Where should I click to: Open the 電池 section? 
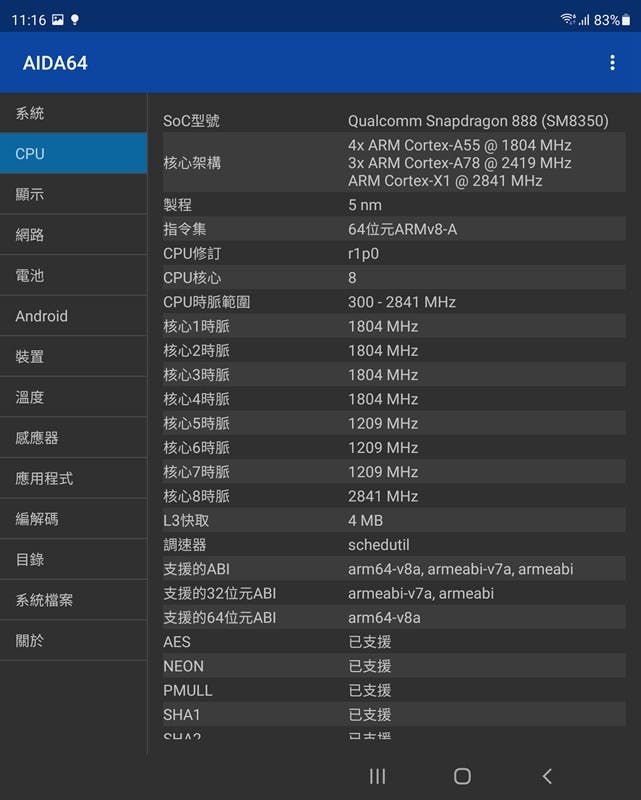(73, 275)
